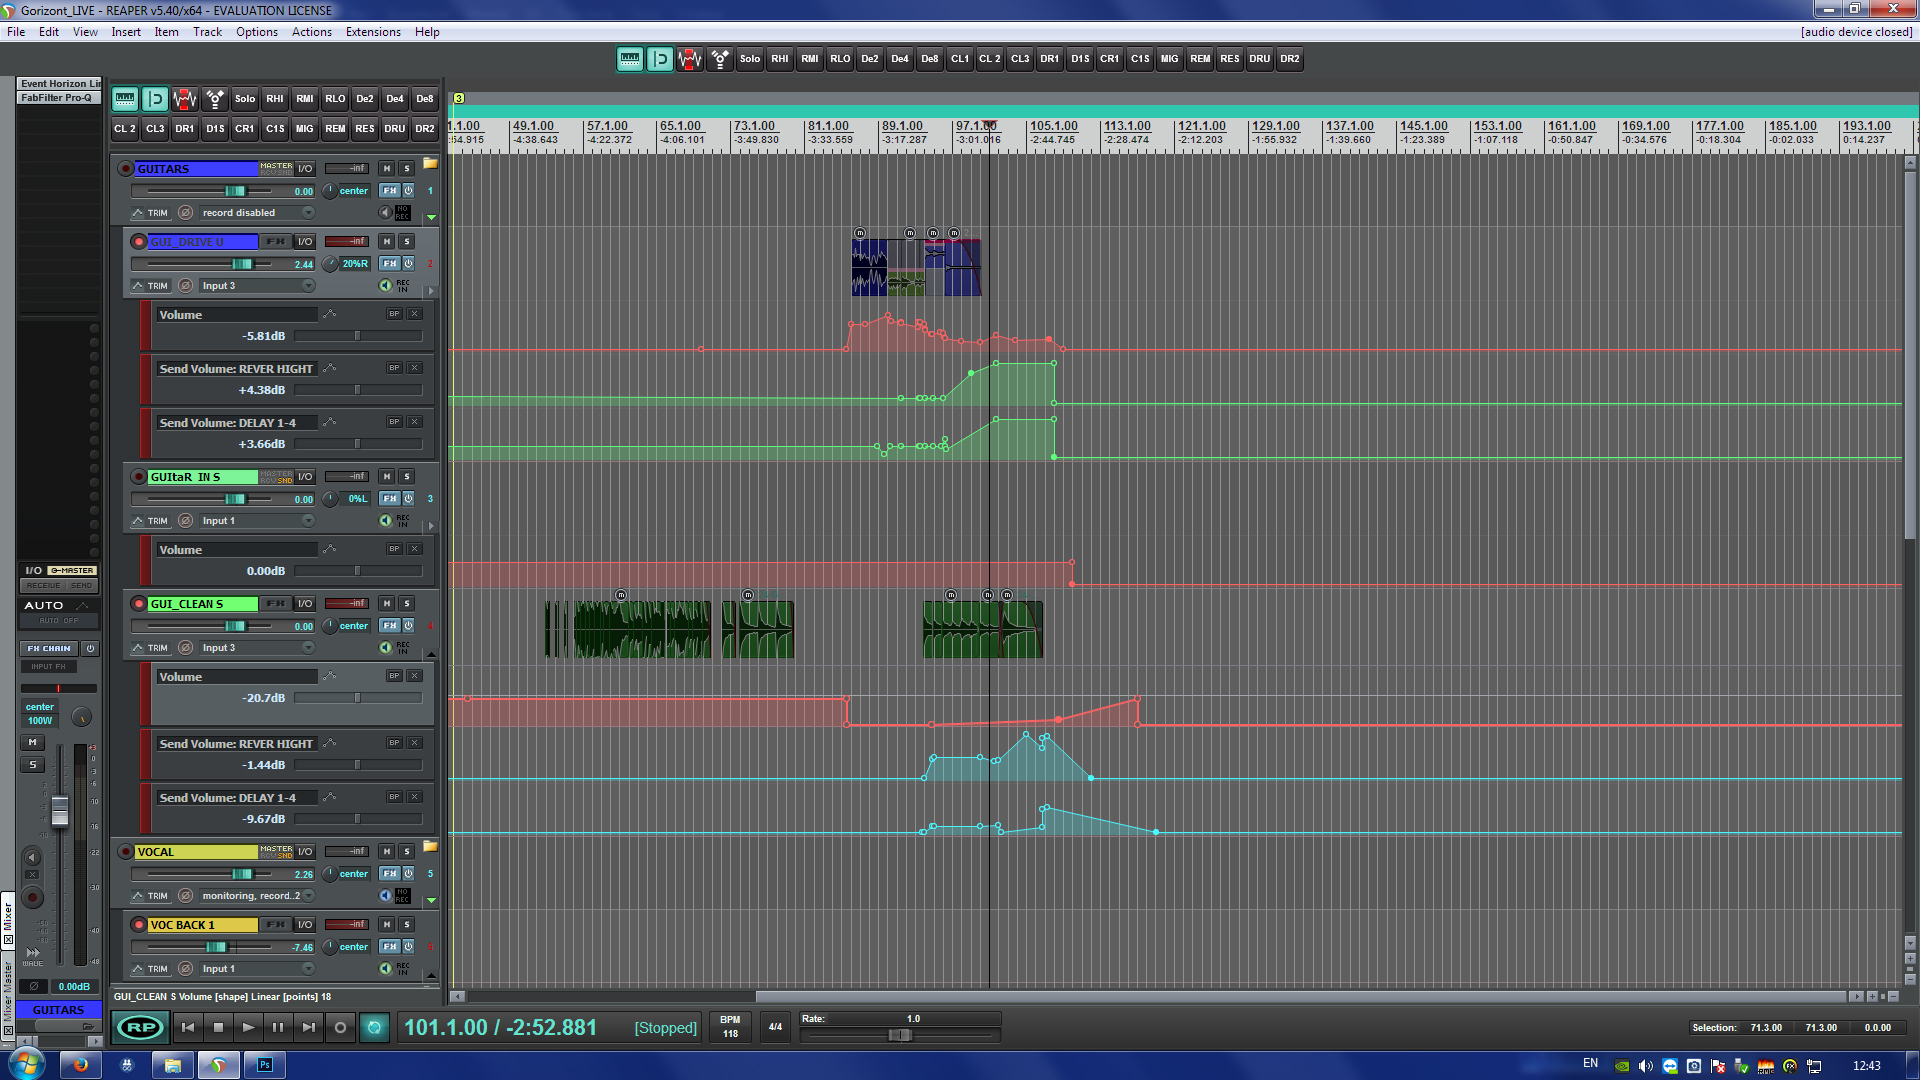Open I/O routing for GUI_DRIVE U track
The image size is (1920, 1080).
click(305, 241)
